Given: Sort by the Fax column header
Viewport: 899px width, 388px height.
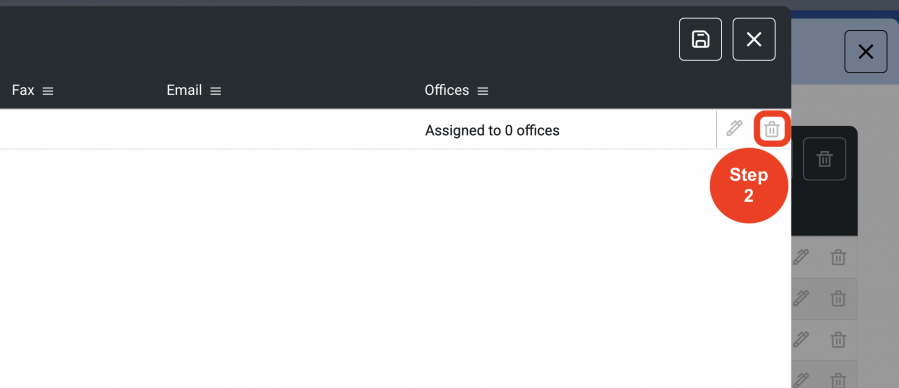Looking at the screenshot, I should tap(23, 91).
